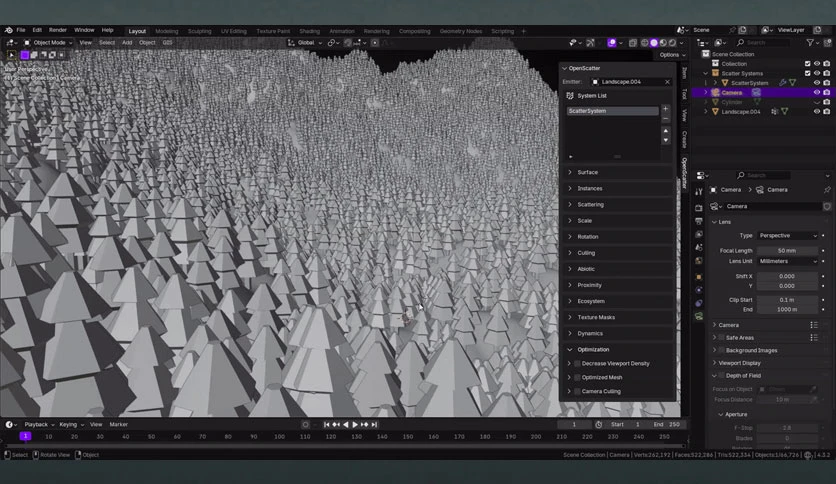
Task: Enable Camera Culling checkbox
Action: [577, 391]
